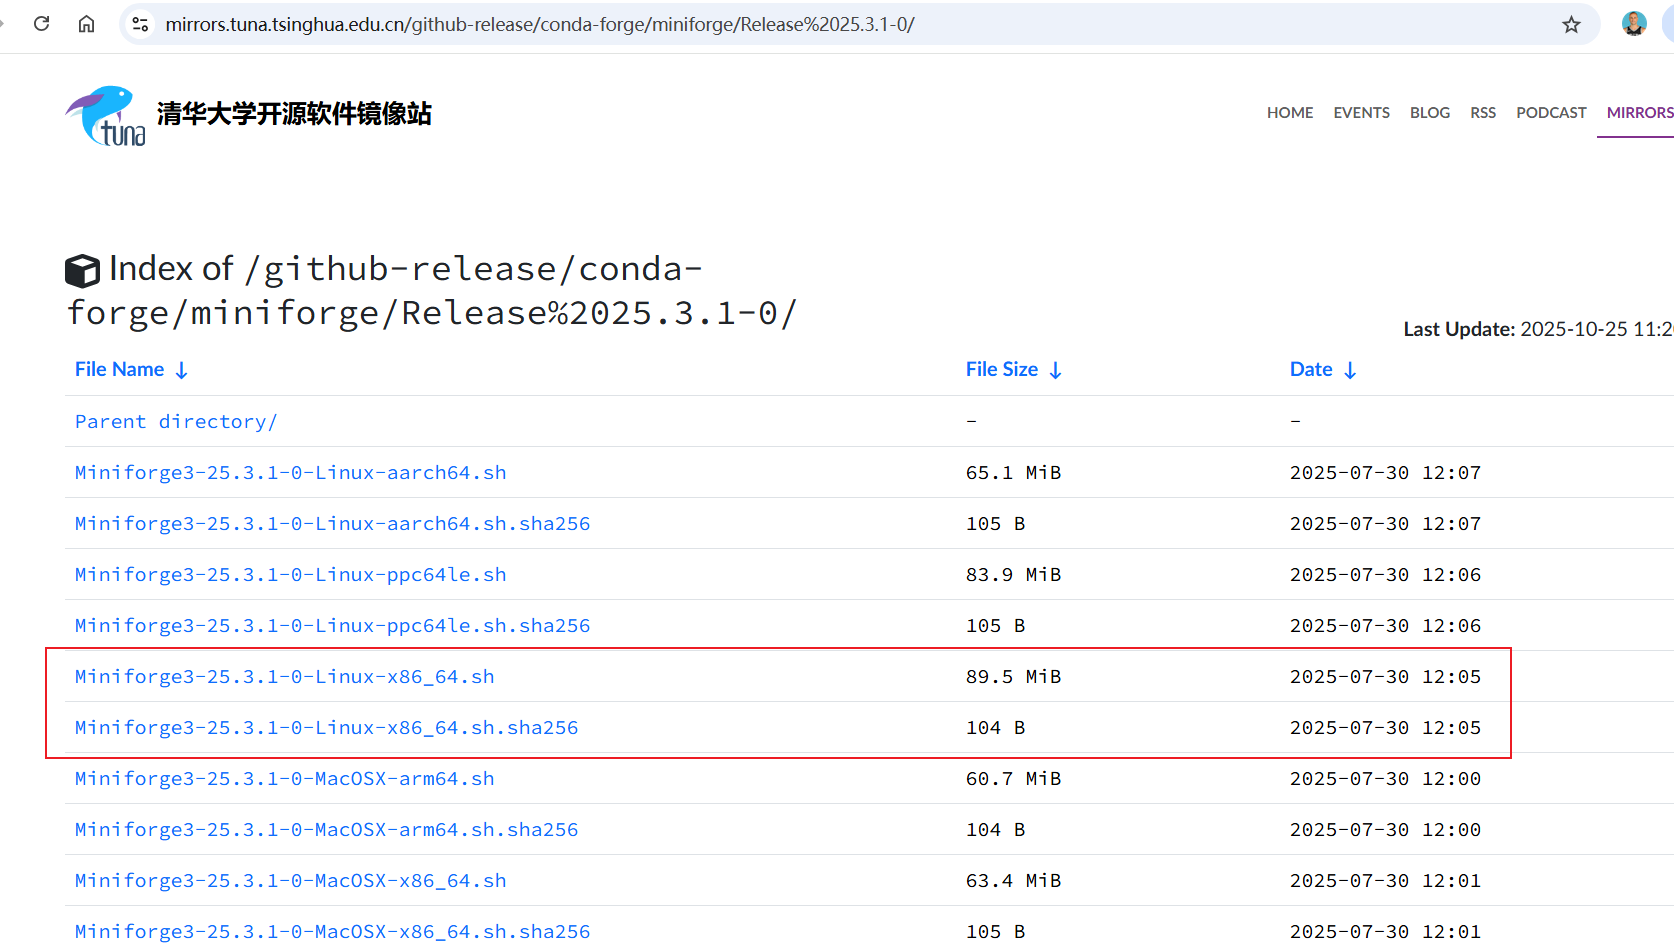Open the HOME navigation item

click(1290, 113)
